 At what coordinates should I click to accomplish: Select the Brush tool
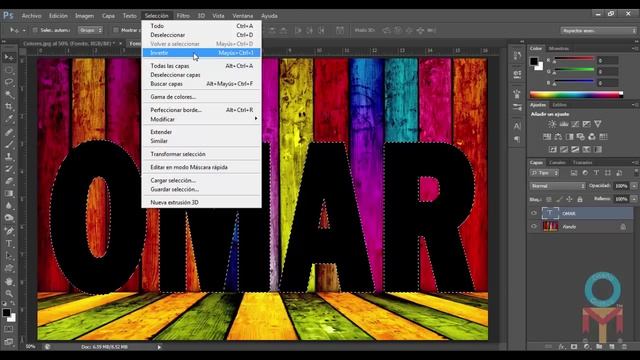pyautogui.click(x=9, y=144)
